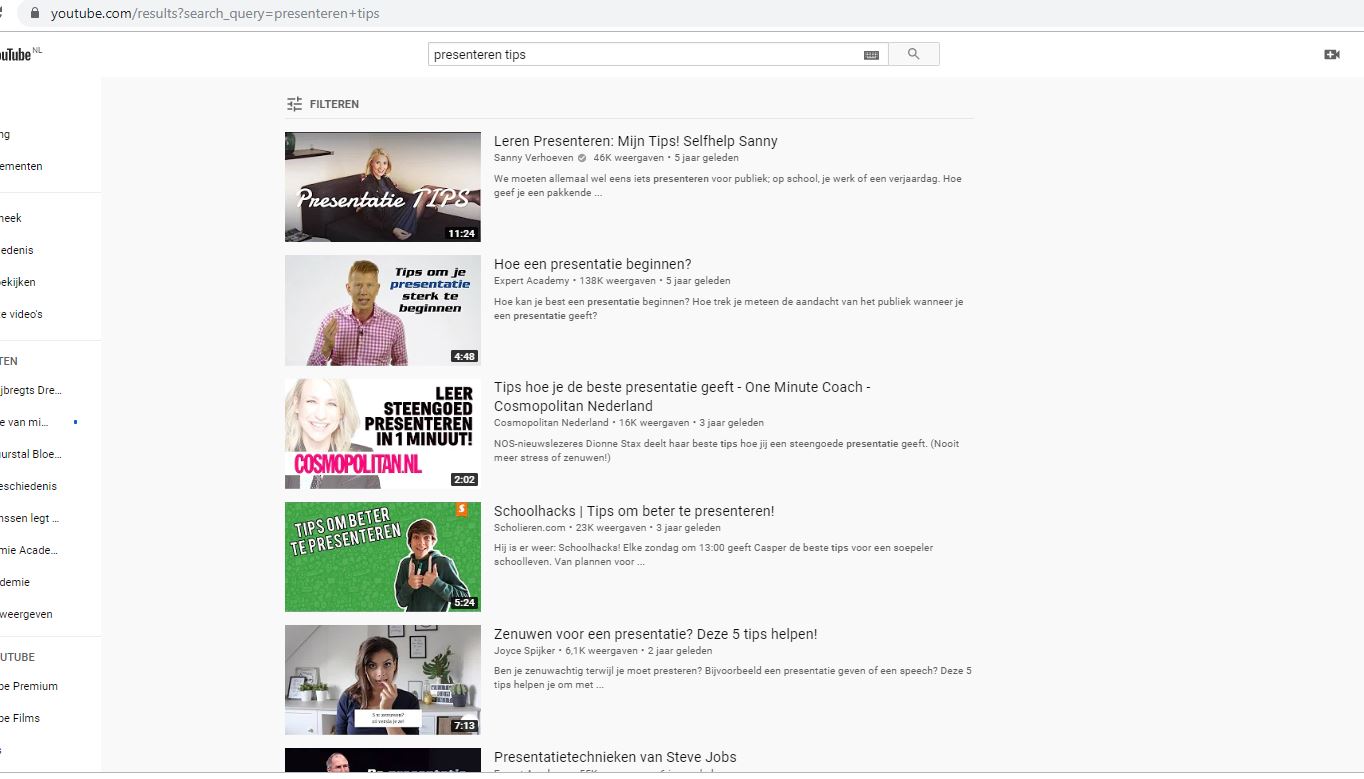Image resolution: width=1364 pixels, height=779 pixels.
Task: Open title 'Hoe een presentatie beginnen?'
Action: (592, 264)
